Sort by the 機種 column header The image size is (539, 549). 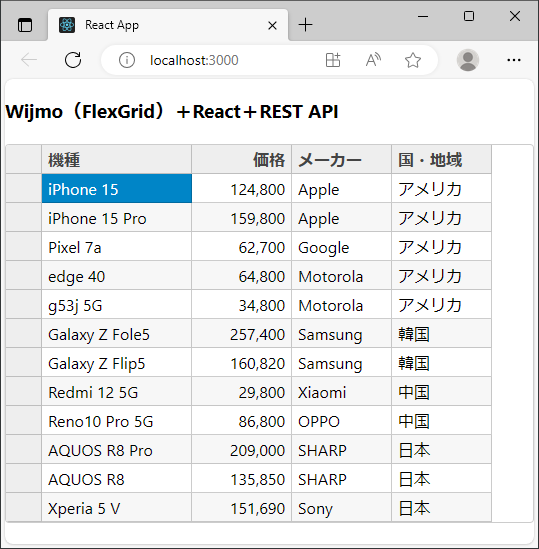pyautogui.click(x=117, y=159)
